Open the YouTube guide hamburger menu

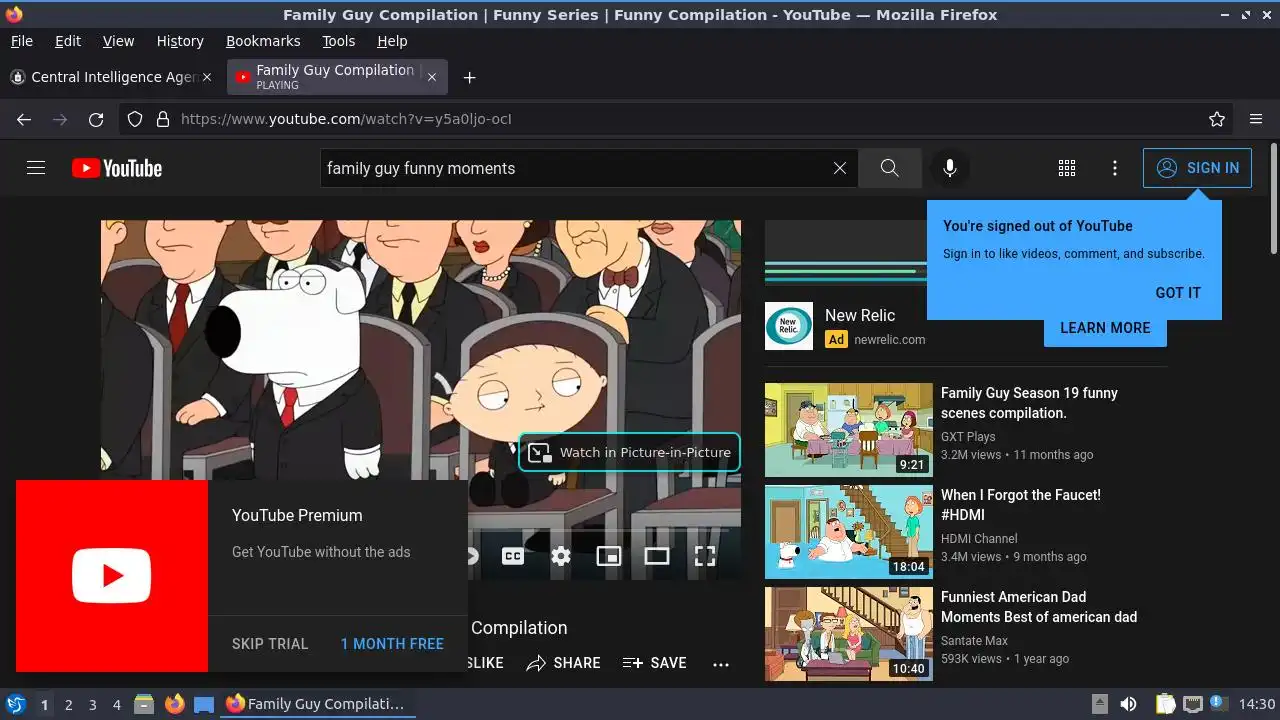click(x=36, y=168)
